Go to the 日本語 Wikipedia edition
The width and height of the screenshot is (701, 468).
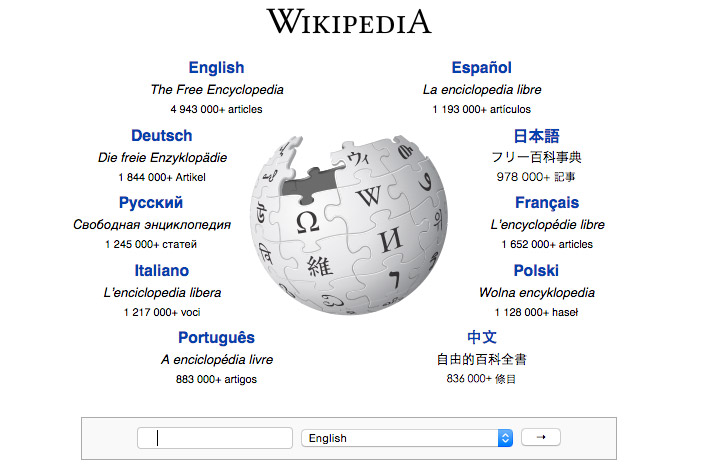pos(536,135)
